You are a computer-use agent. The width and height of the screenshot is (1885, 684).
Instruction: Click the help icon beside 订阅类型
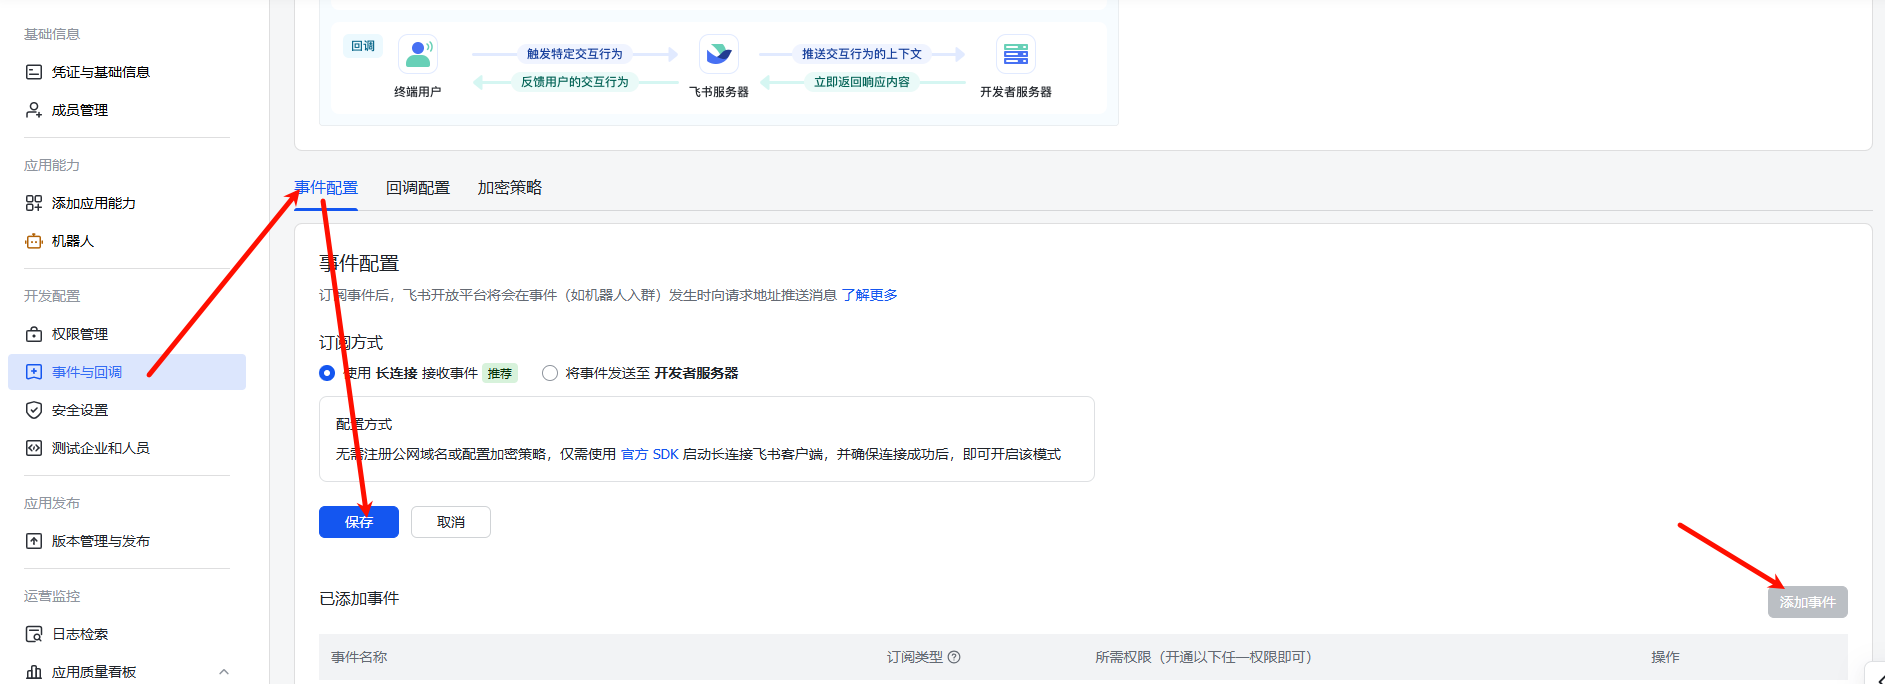[954, 657]
